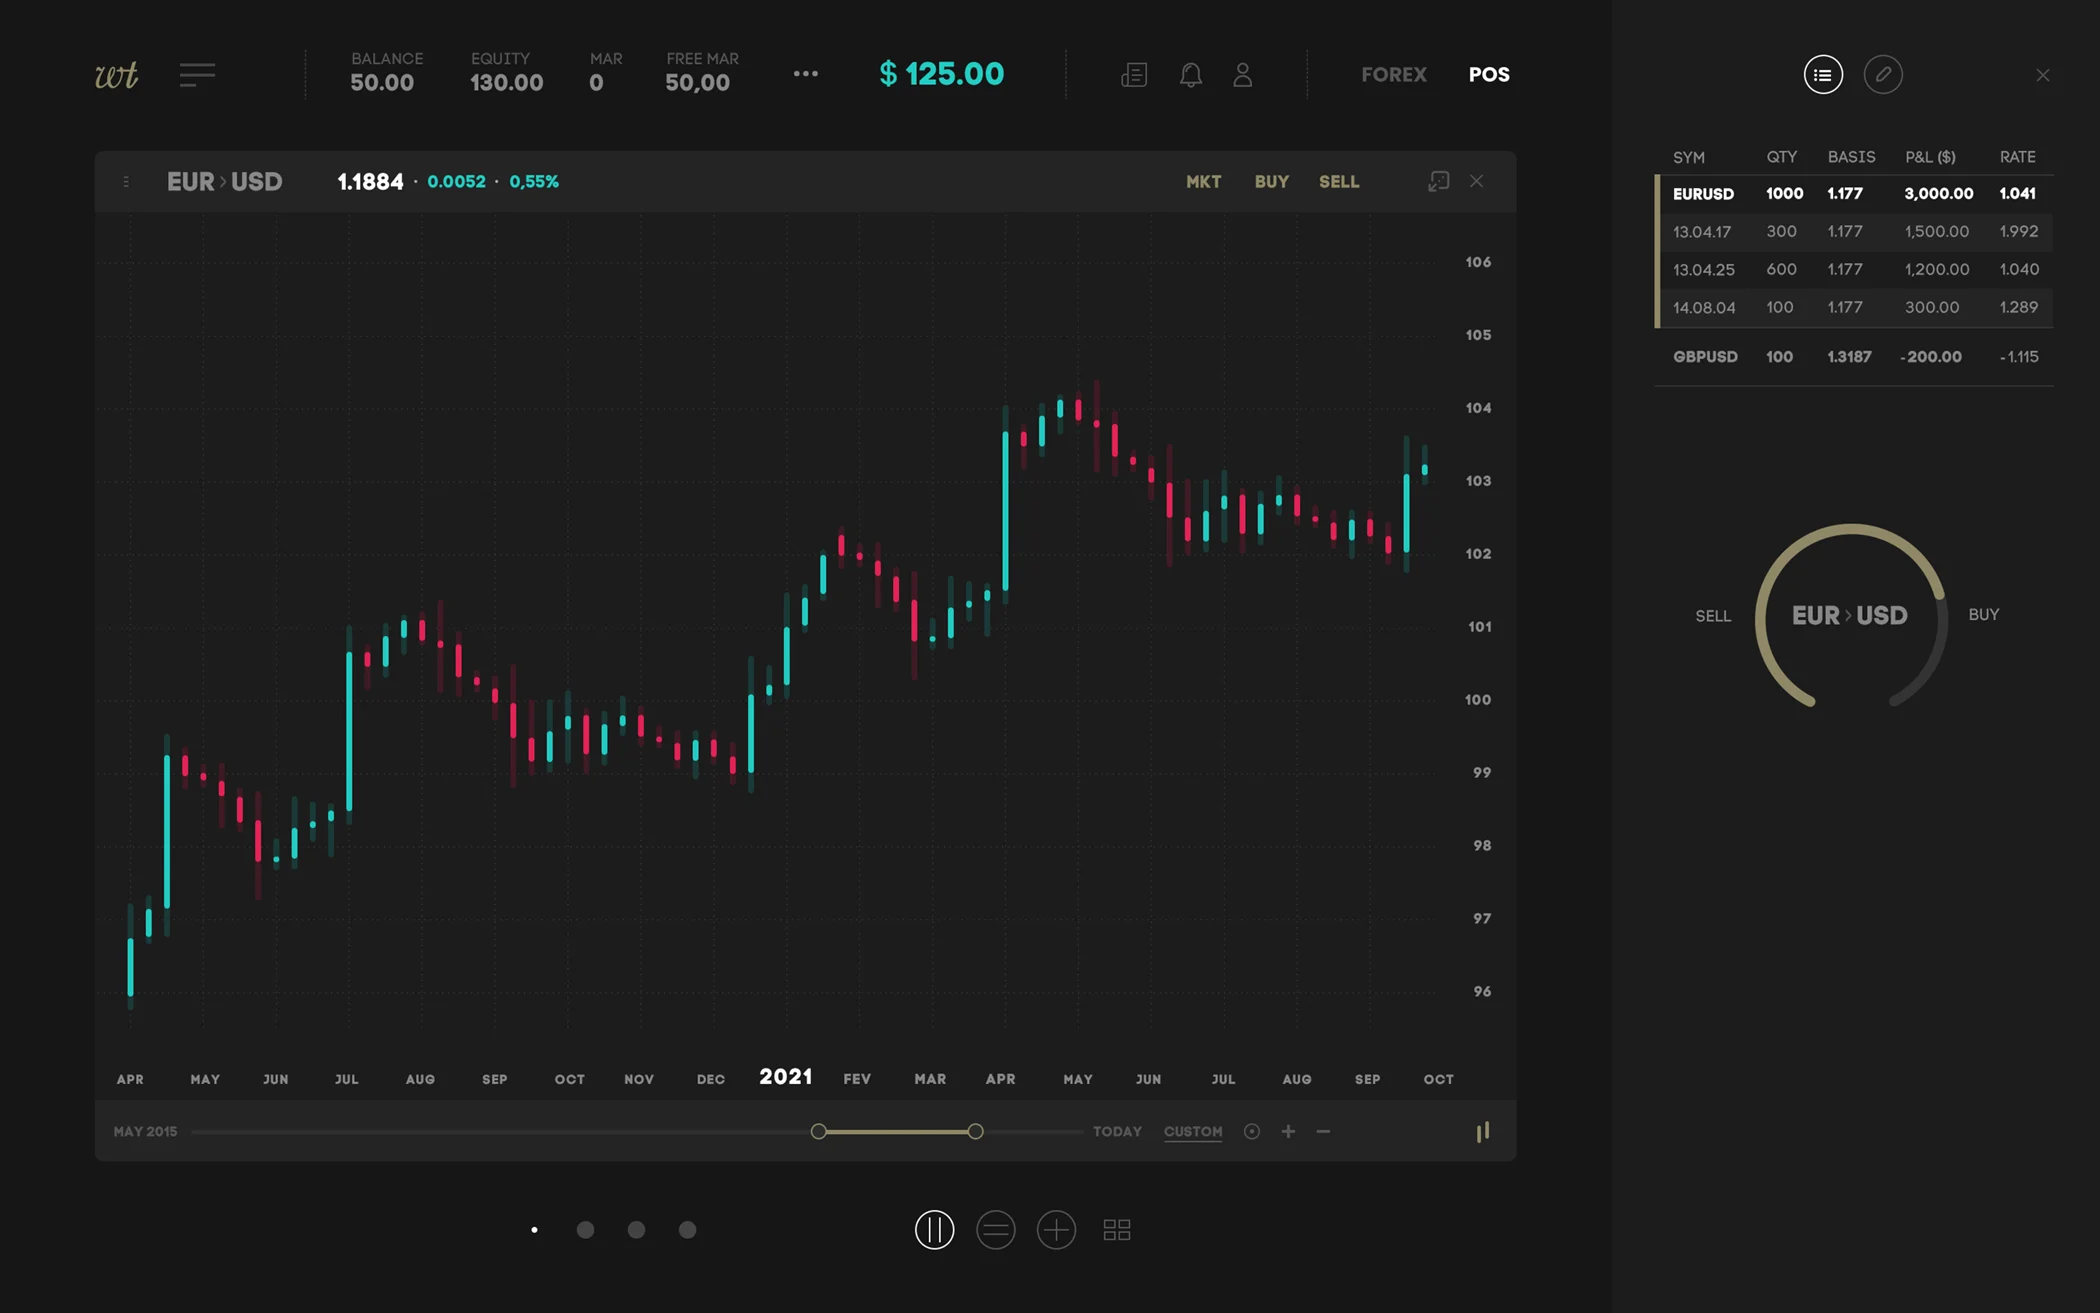This screenshot has height=1313, width=2100.
Task: Select the fourth page dot
Action: [x=687, y=1230]
